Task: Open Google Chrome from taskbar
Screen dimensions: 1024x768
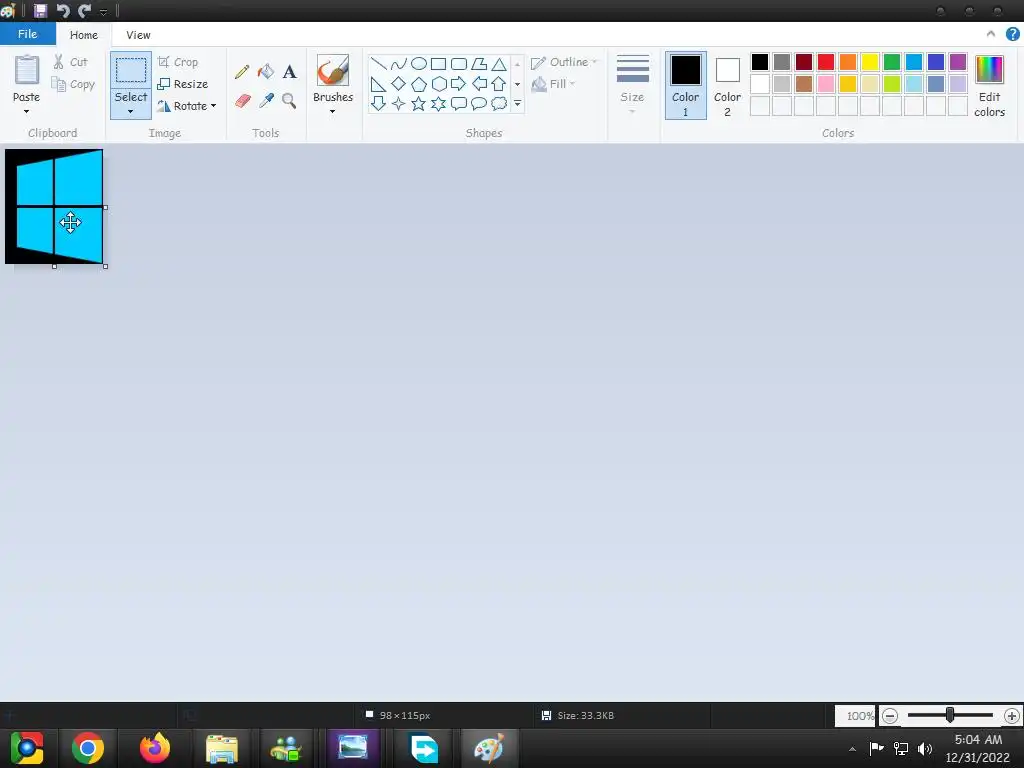Action: coord(88,748)
